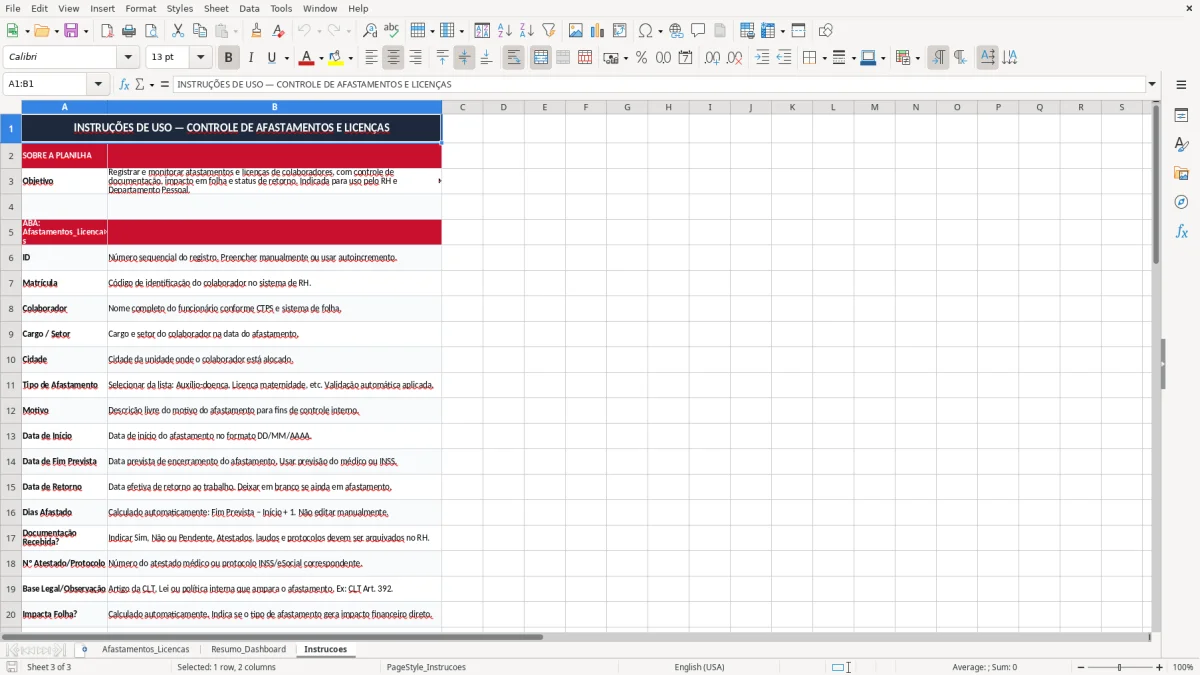Open the sidebar Properties panel icon
This screenshot has width=1200, height=675.
(x=1181, y=115)
